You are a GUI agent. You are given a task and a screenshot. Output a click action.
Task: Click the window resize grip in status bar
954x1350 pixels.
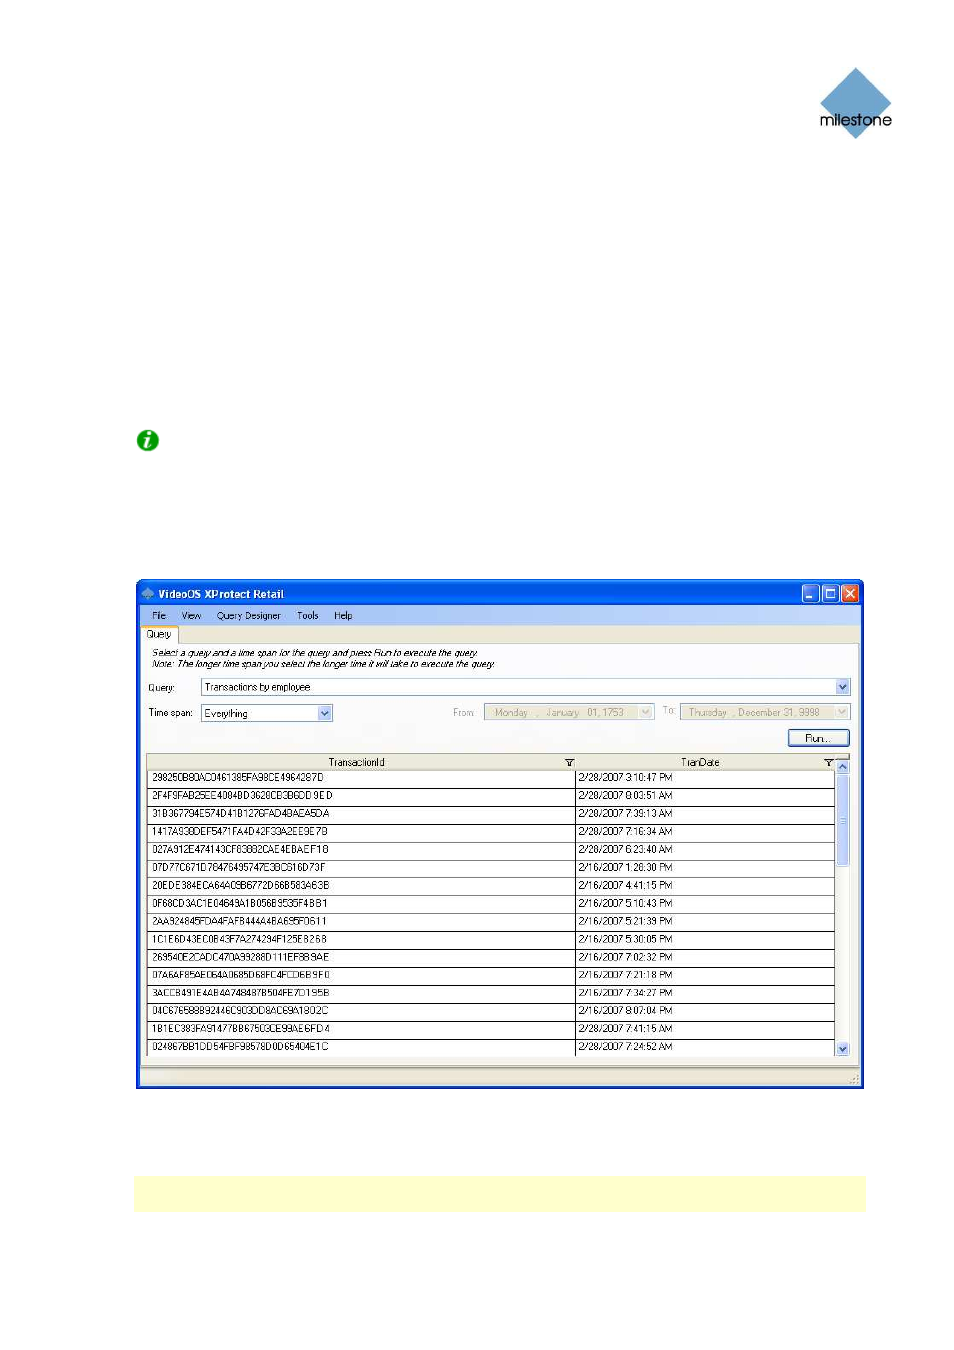(x=854, y=1078)
